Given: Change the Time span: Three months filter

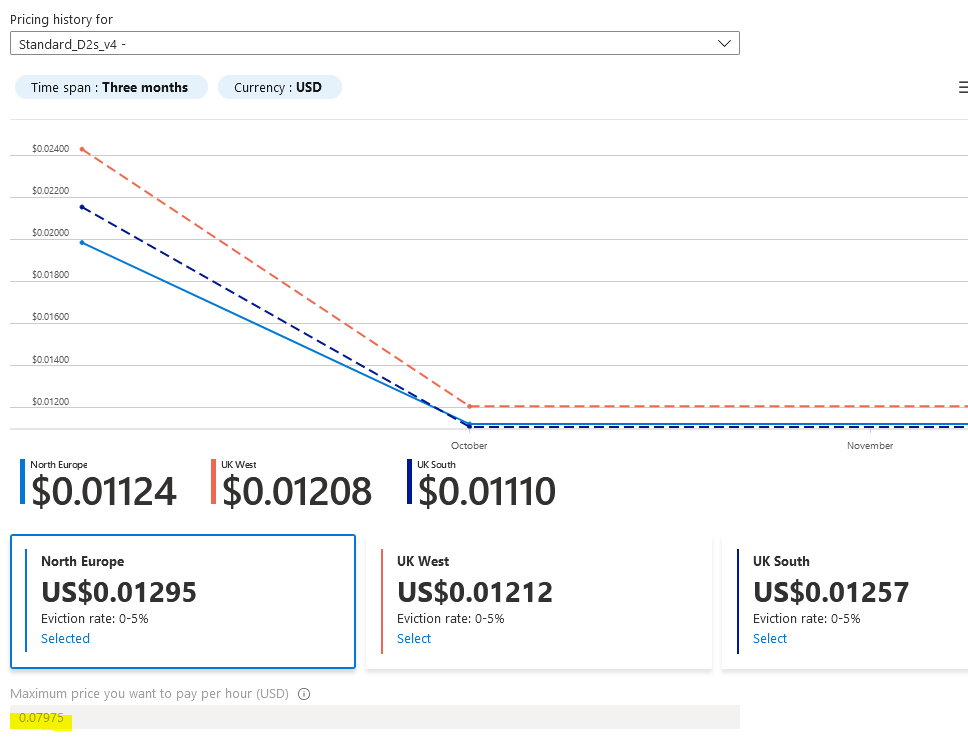Looking at the screenshot, I should [x=110, y=88].
